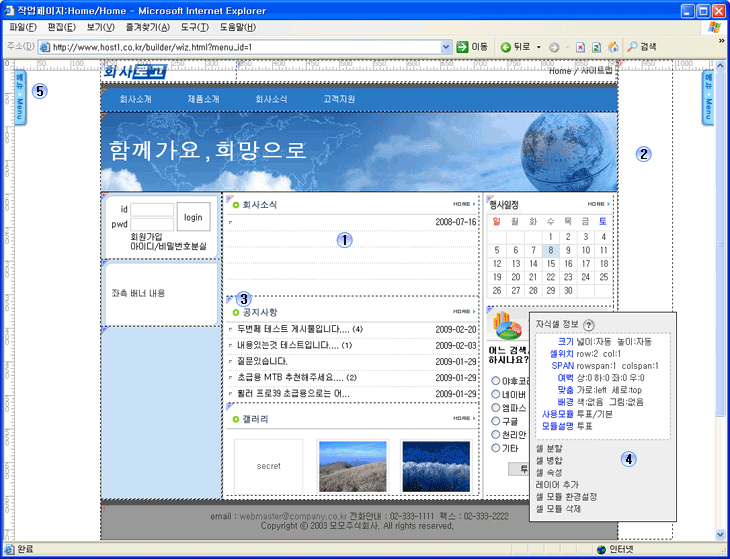Click the cell corner marker at 공지사항 section
The width and height of the screenshot is (730, 559).
pos(229,298)
